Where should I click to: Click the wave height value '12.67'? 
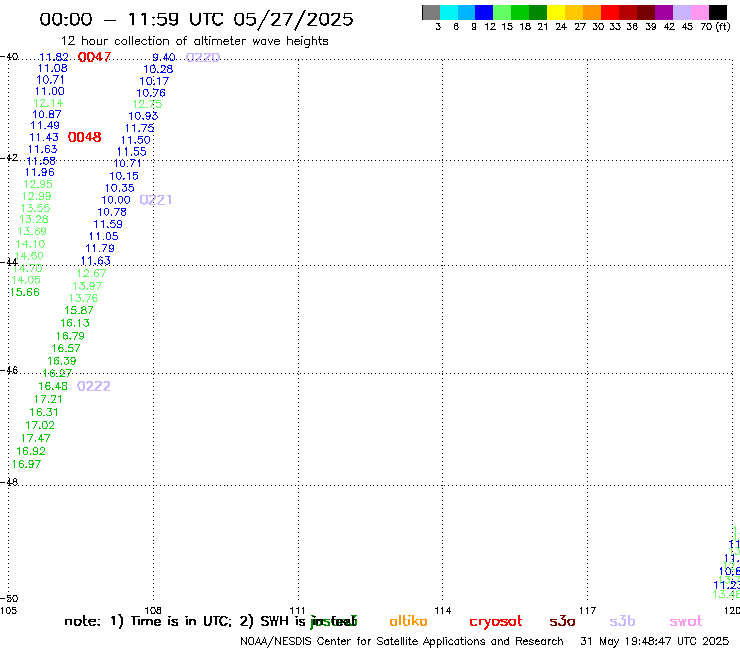92,273
